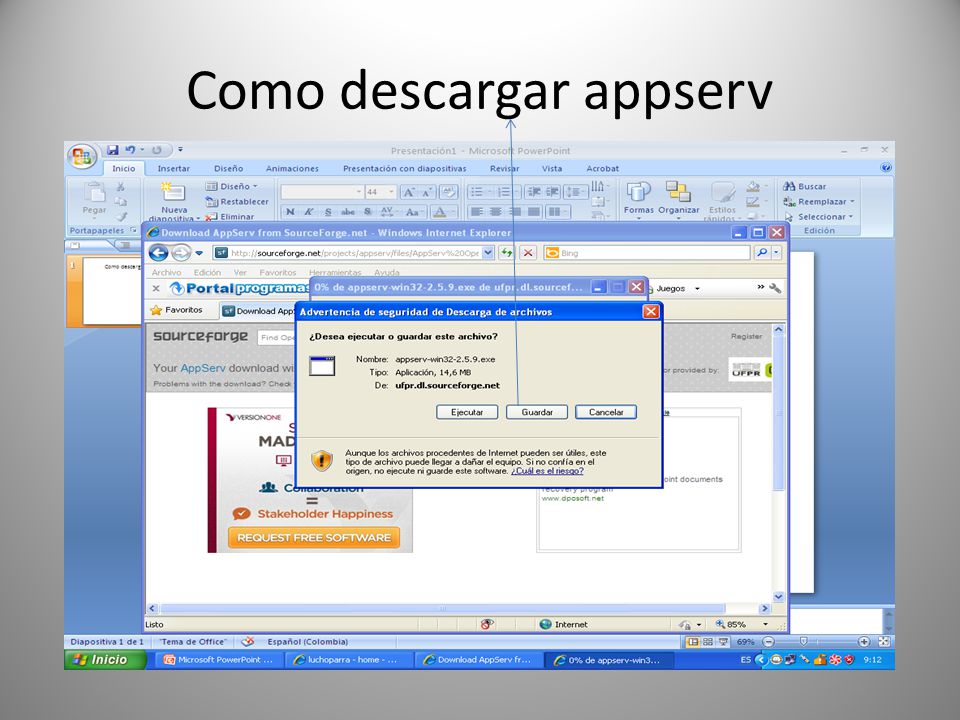Click the AppServ link on SourceForge page

(203, 368)
